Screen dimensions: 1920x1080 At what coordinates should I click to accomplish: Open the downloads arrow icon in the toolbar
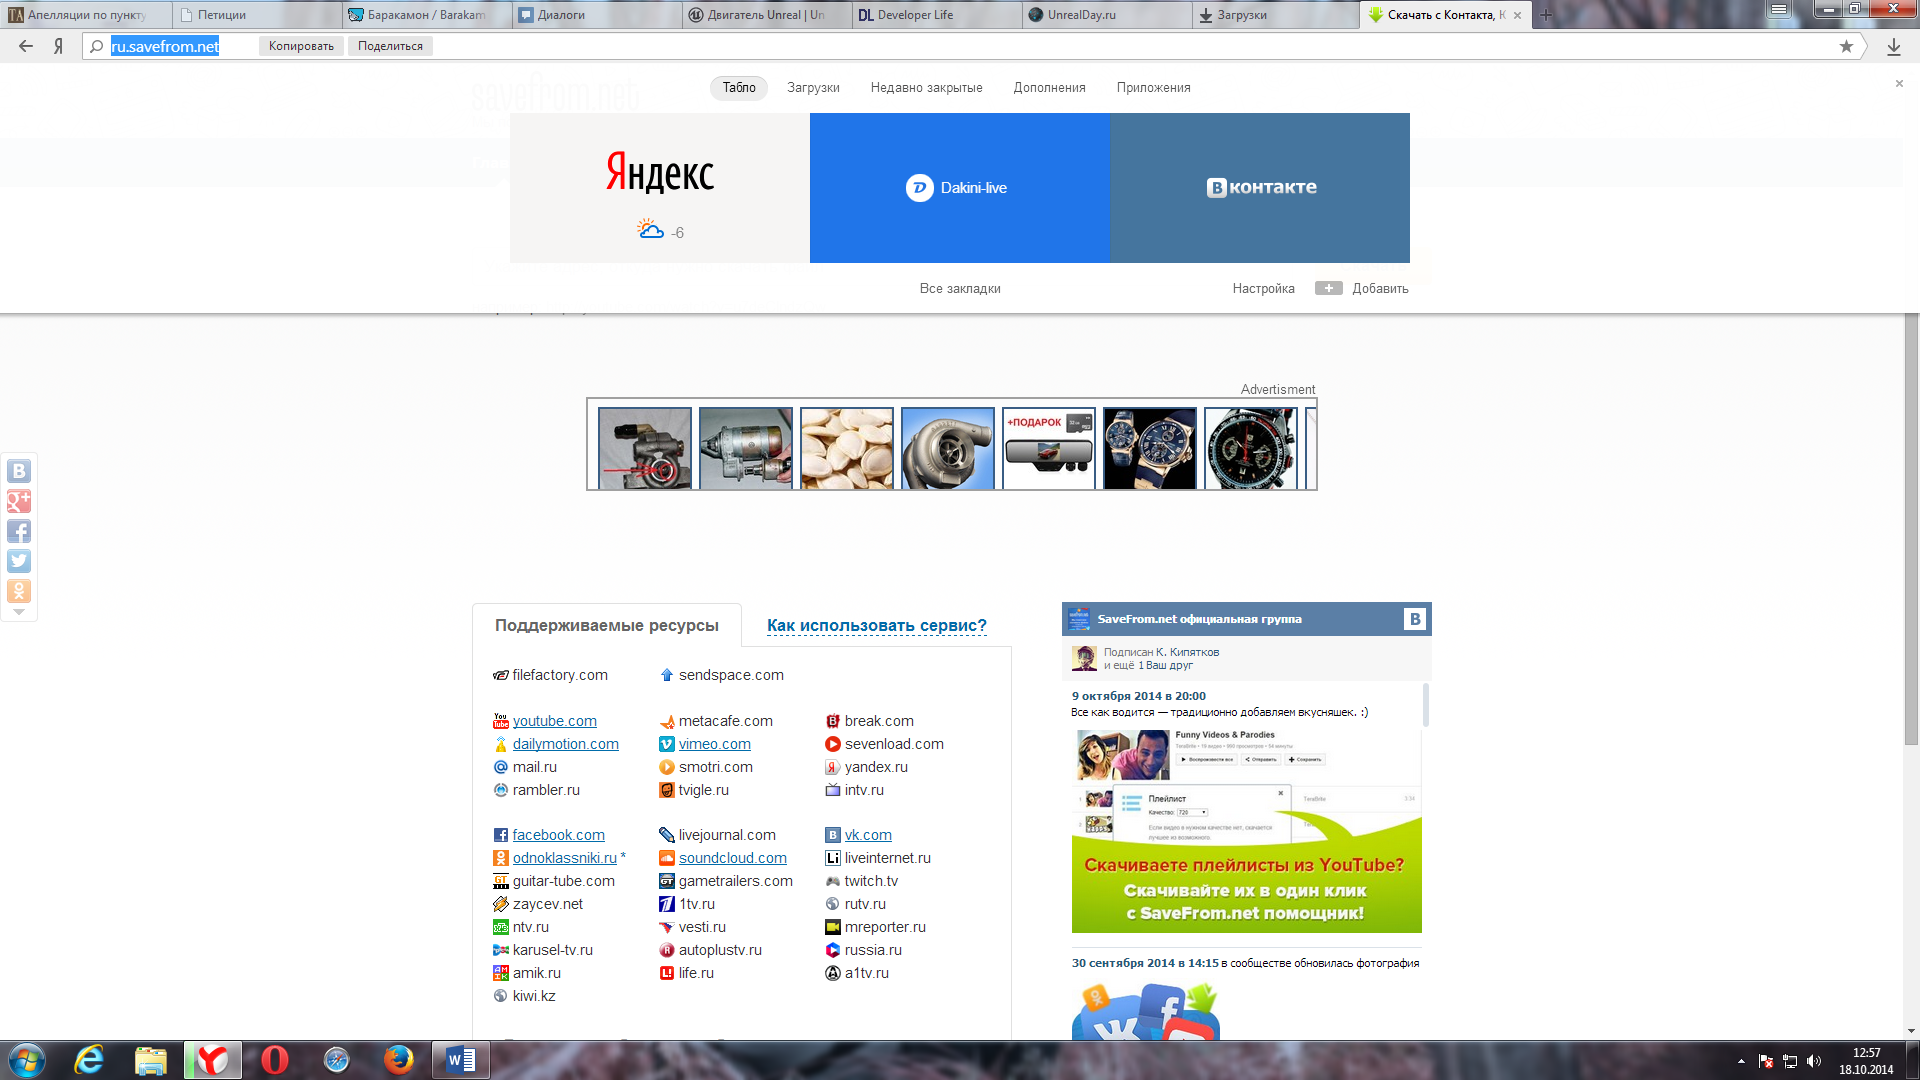tap(1893, 46)
